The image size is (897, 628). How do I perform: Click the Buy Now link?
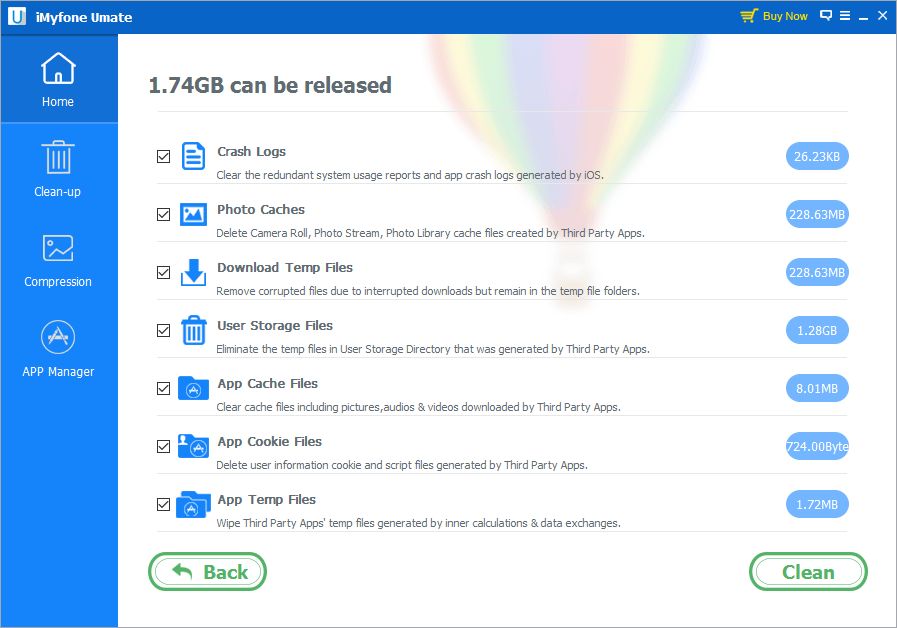point(785,15)
